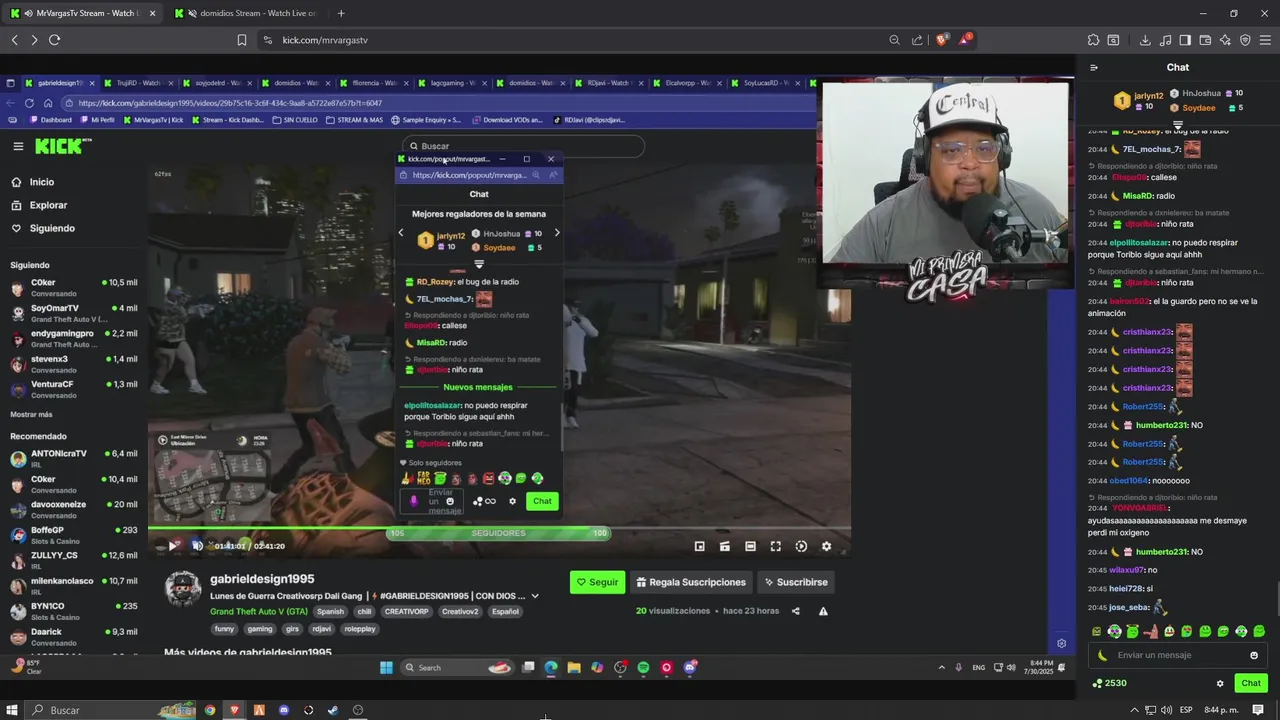Change playback speed icon in player
Image resolution: width=1280 pixels, height=720 pixels.
tap(801, 546)
